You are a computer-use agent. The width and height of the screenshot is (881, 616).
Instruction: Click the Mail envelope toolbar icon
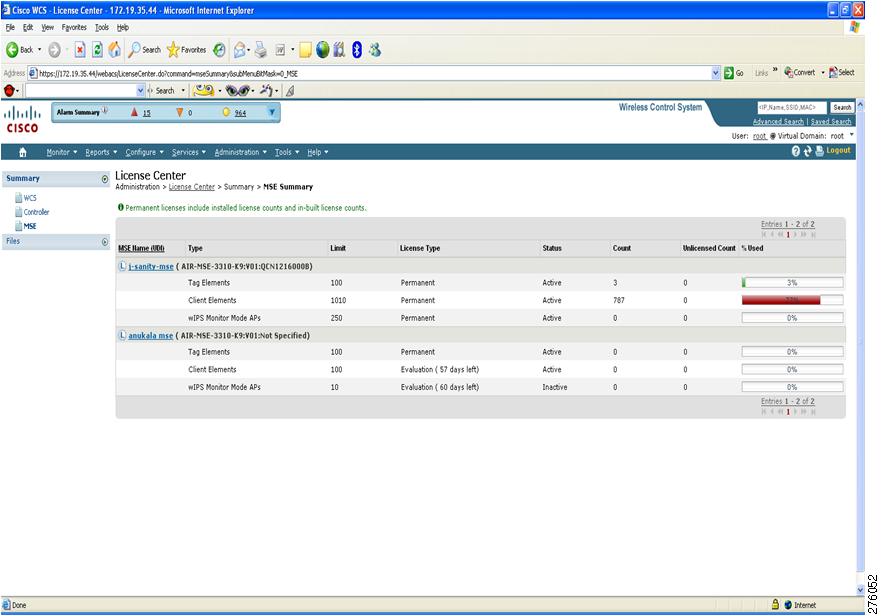[240, 50]
